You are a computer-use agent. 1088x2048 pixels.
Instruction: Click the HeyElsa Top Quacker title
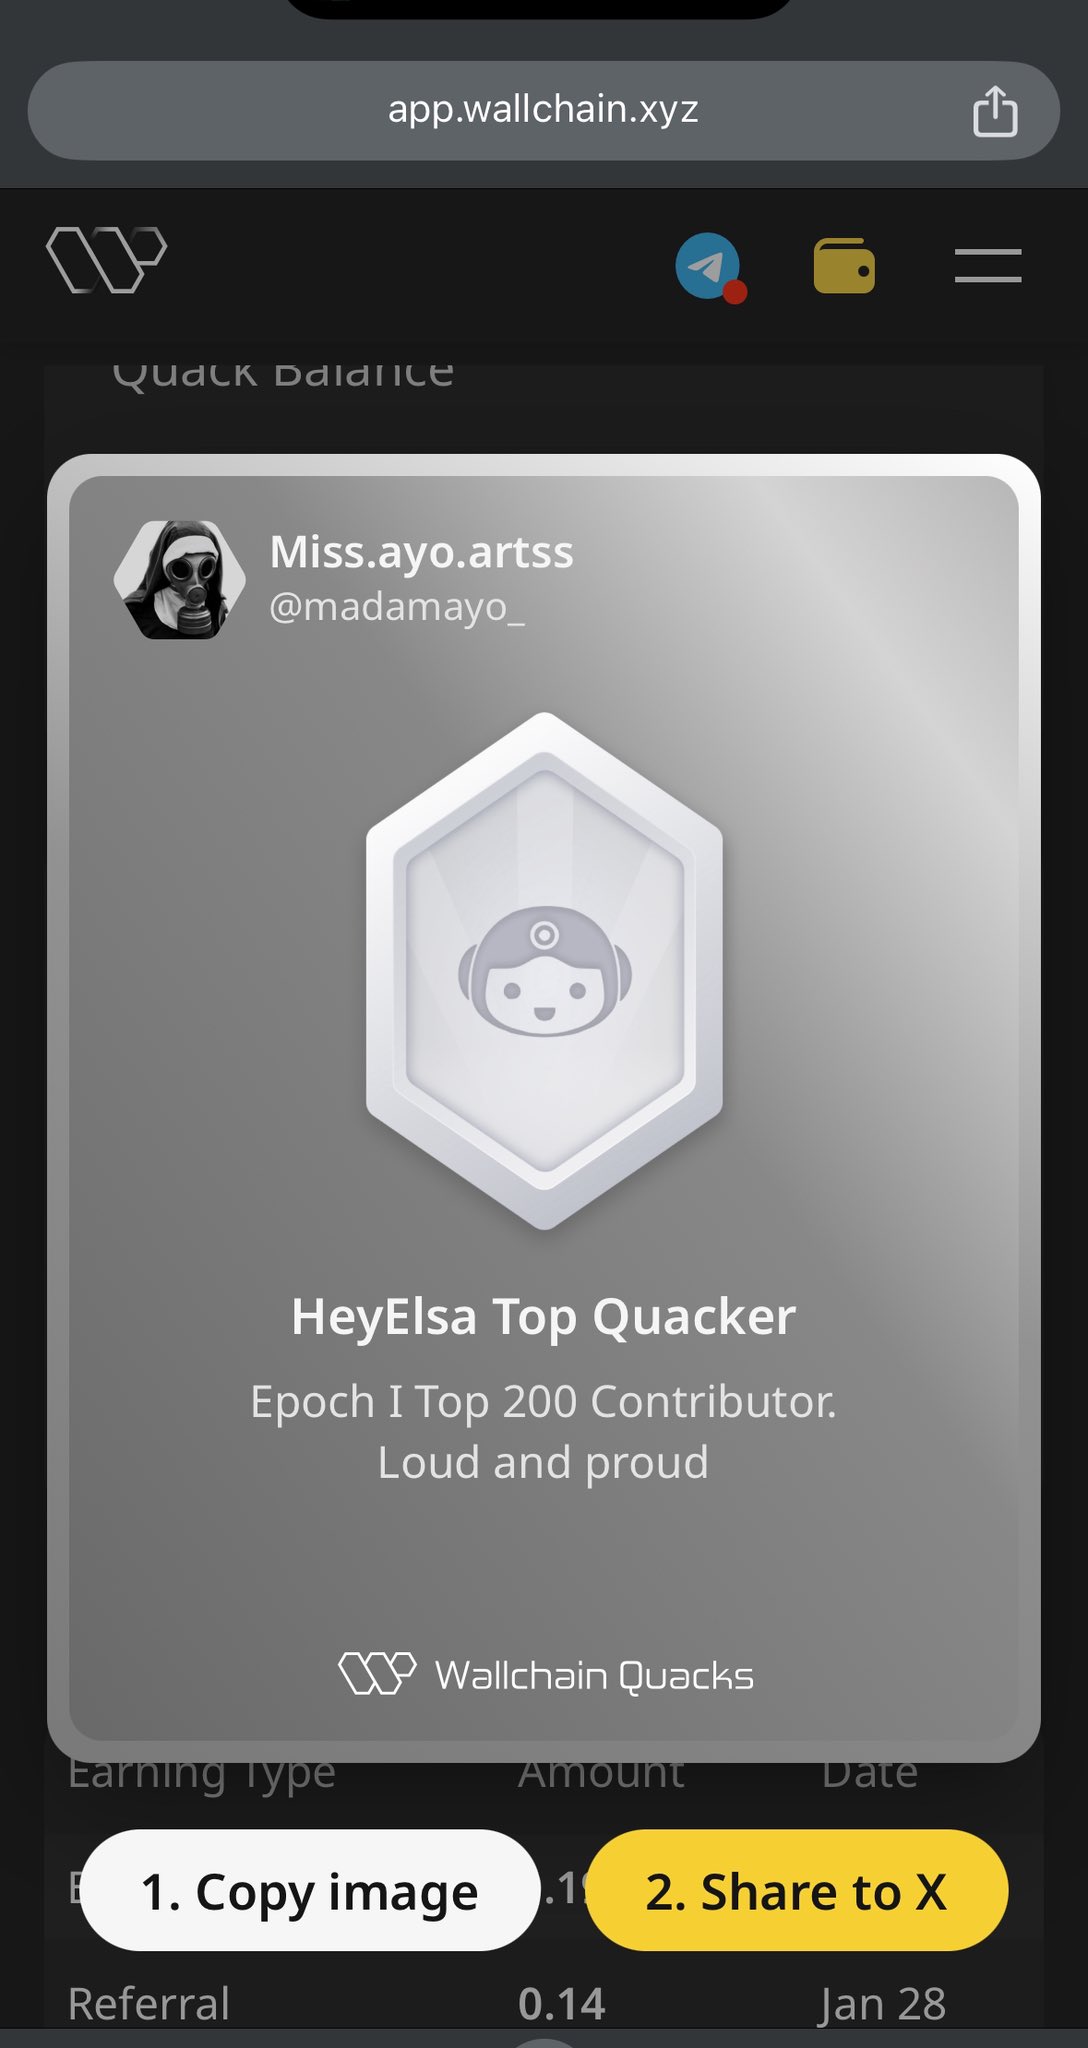[543, 1316]
